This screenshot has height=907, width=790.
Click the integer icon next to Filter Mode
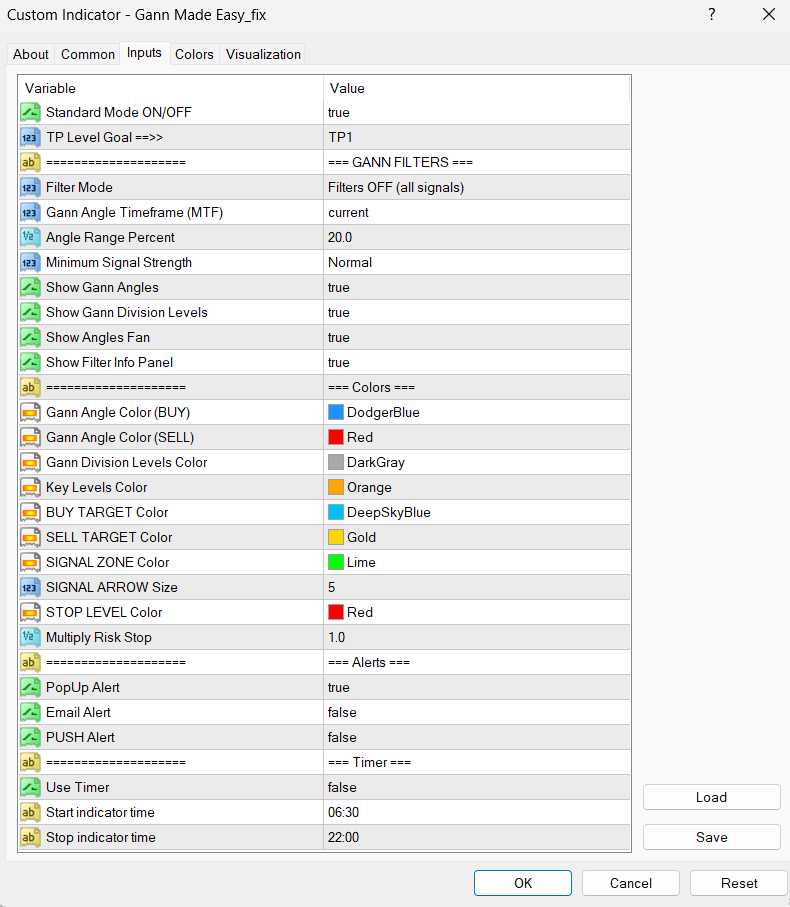30,187
